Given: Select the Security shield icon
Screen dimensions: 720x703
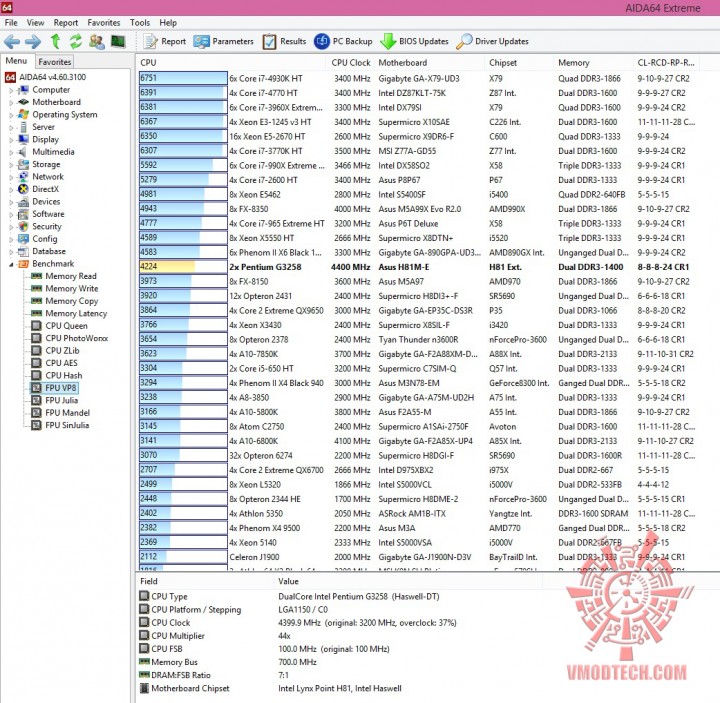Looking at the screenshot, I should [23, 226].
